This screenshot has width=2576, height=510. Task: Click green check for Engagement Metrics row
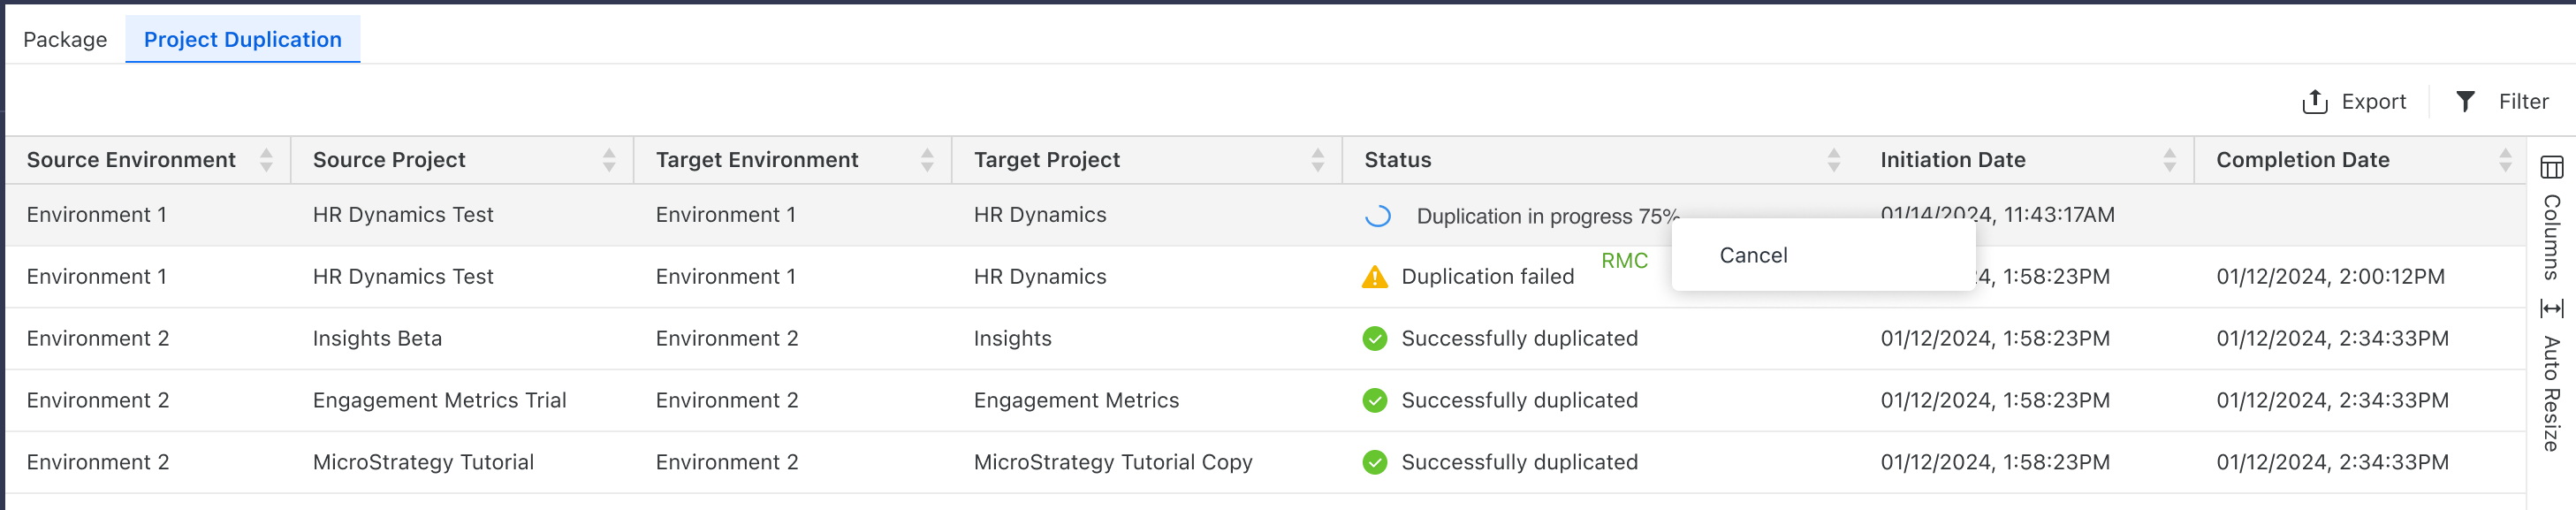pos(1375,401)
